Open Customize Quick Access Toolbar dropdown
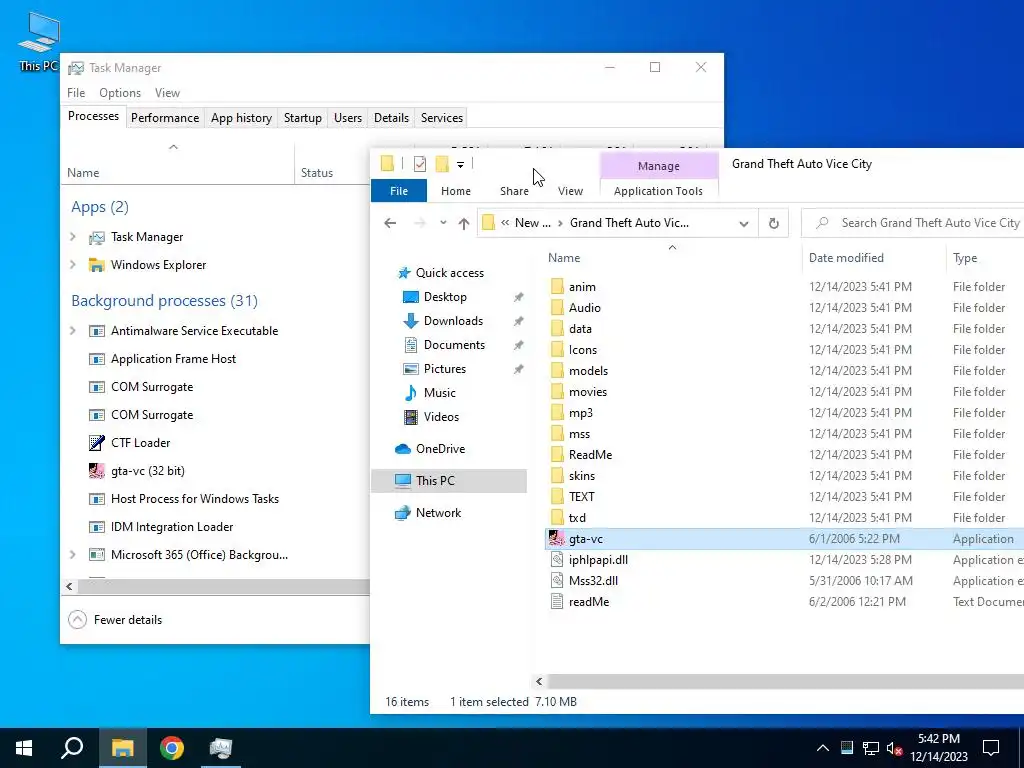The height and width of the screenshot is (768, 1024). point(460,165)
